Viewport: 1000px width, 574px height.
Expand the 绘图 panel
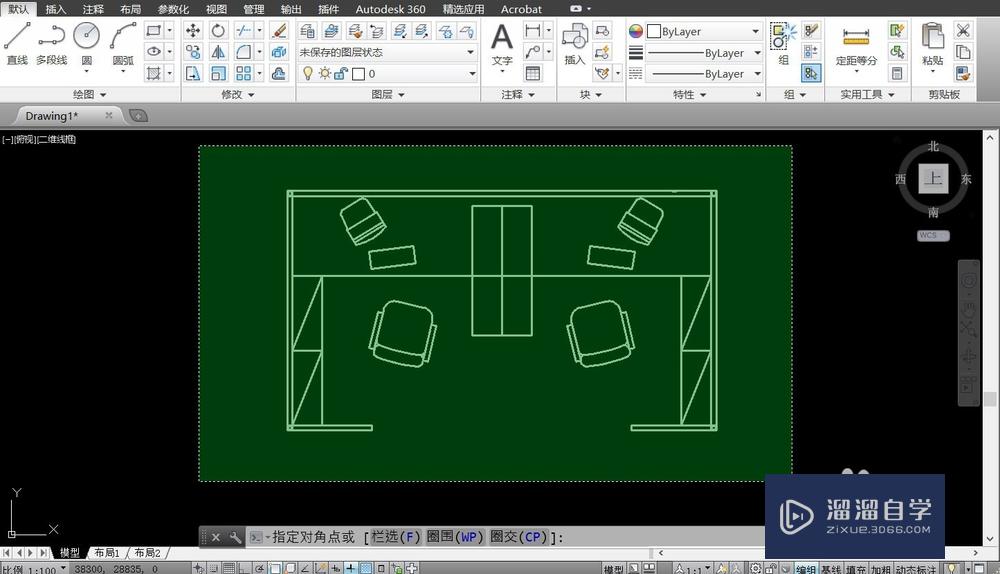point(89,94)
